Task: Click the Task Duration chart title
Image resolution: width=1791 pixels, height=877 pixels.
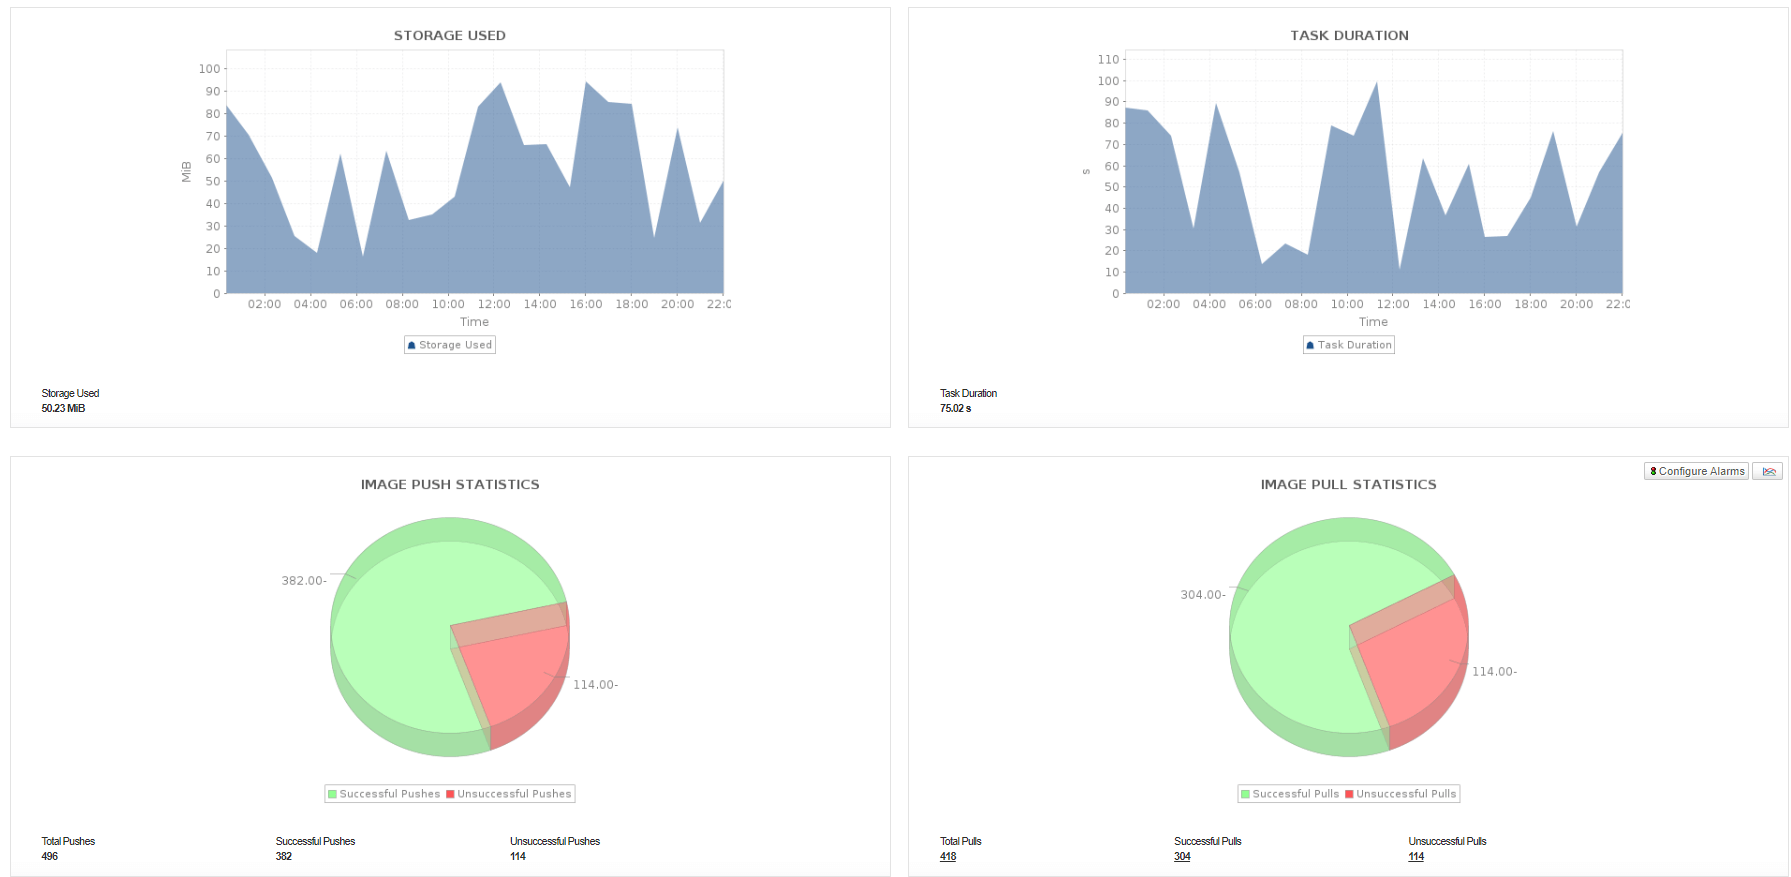Action: [1349, 35]
